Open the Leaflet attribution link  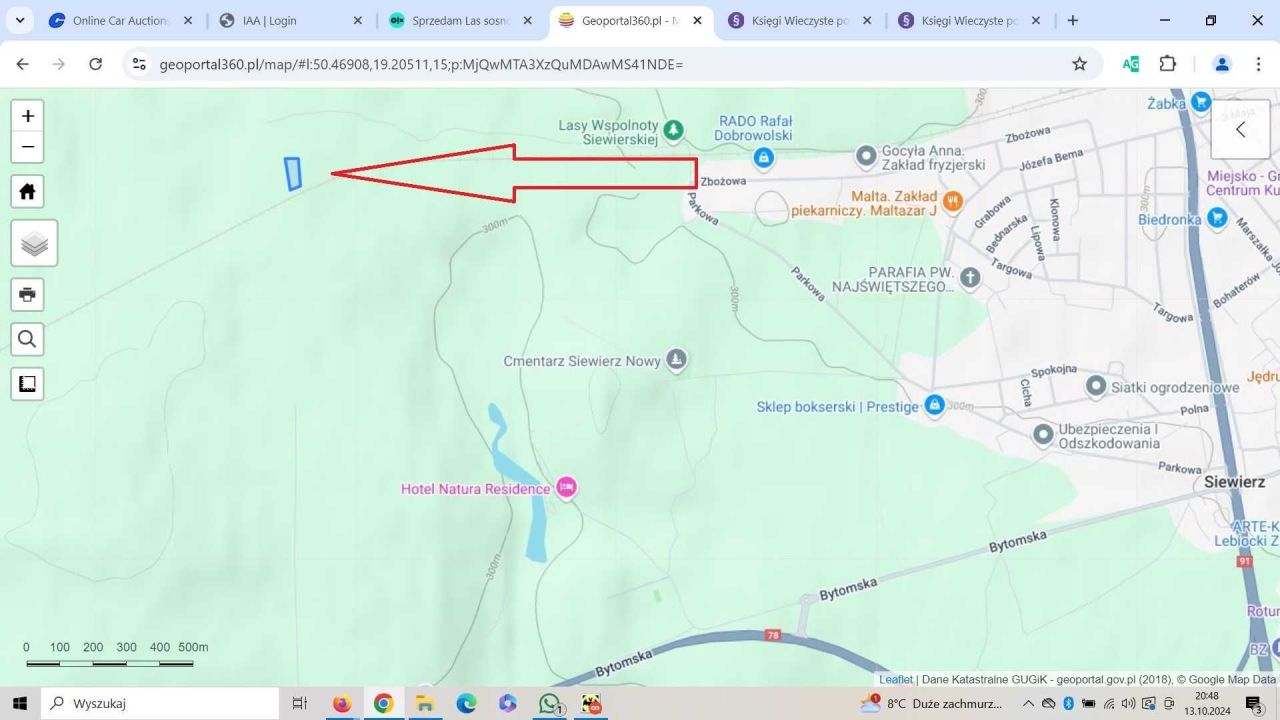click(896, 679)
